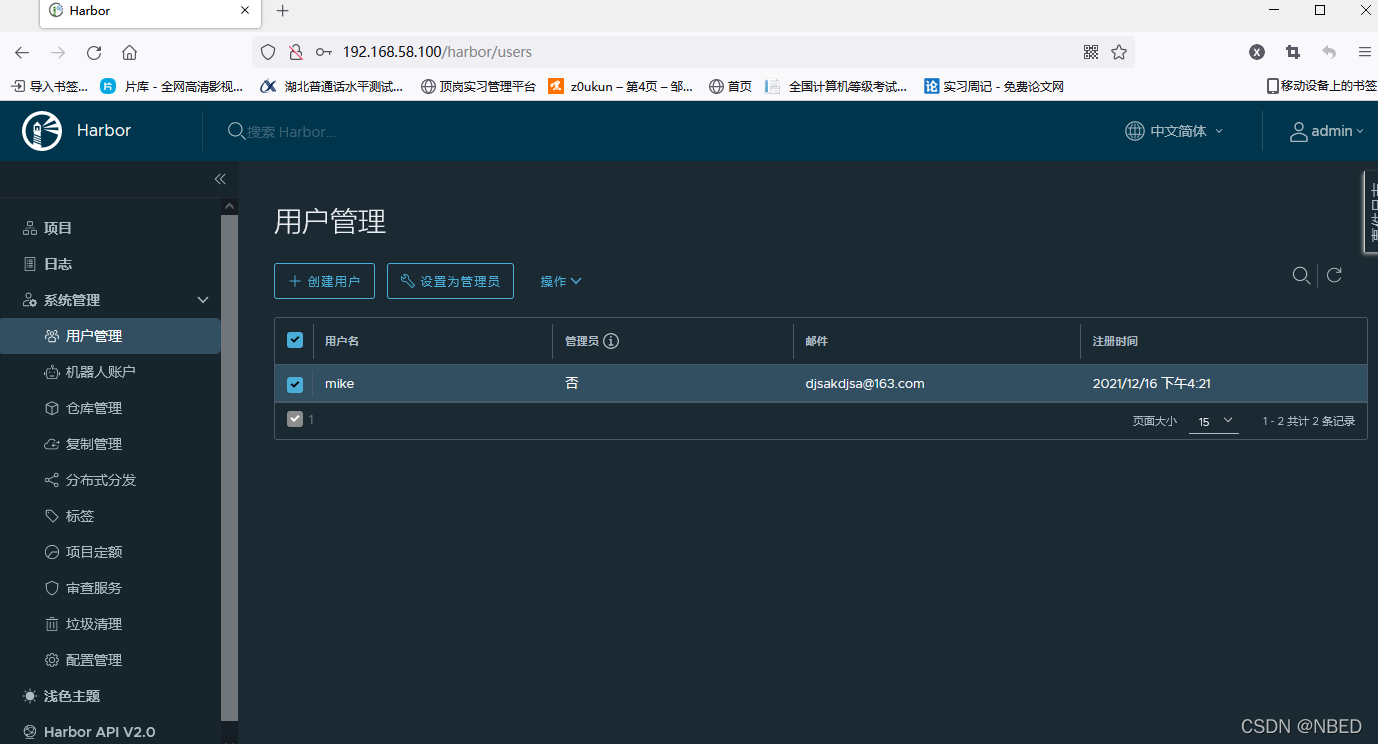Close the Harbor tab
This screenshot has height=744, width=1378.
(x=245, y=11)
